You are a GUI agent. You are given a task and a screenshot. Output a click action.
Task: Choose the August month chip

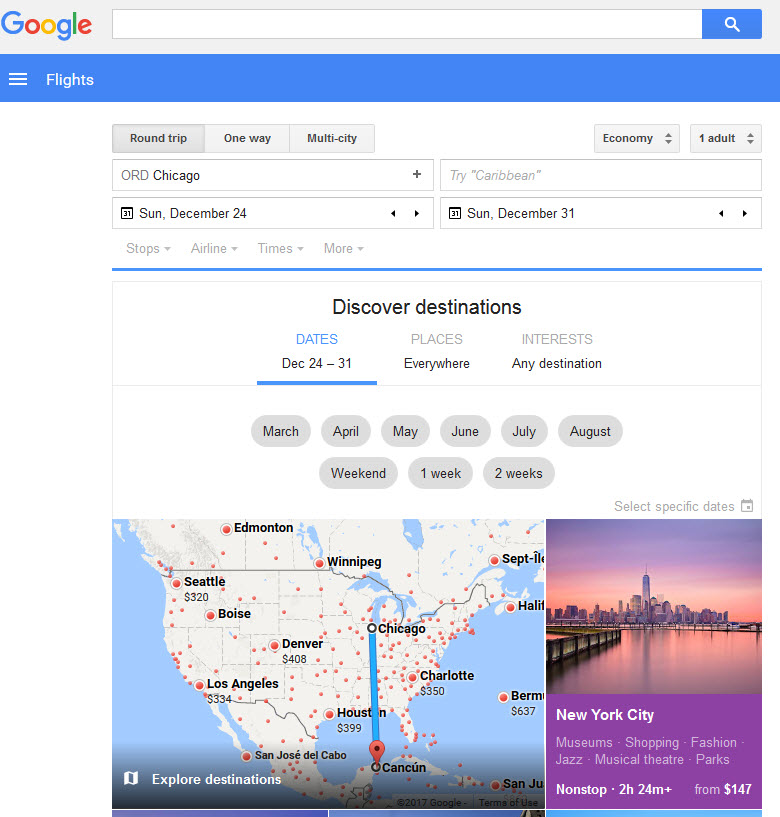pyautogui.click(x=590, y=431)
